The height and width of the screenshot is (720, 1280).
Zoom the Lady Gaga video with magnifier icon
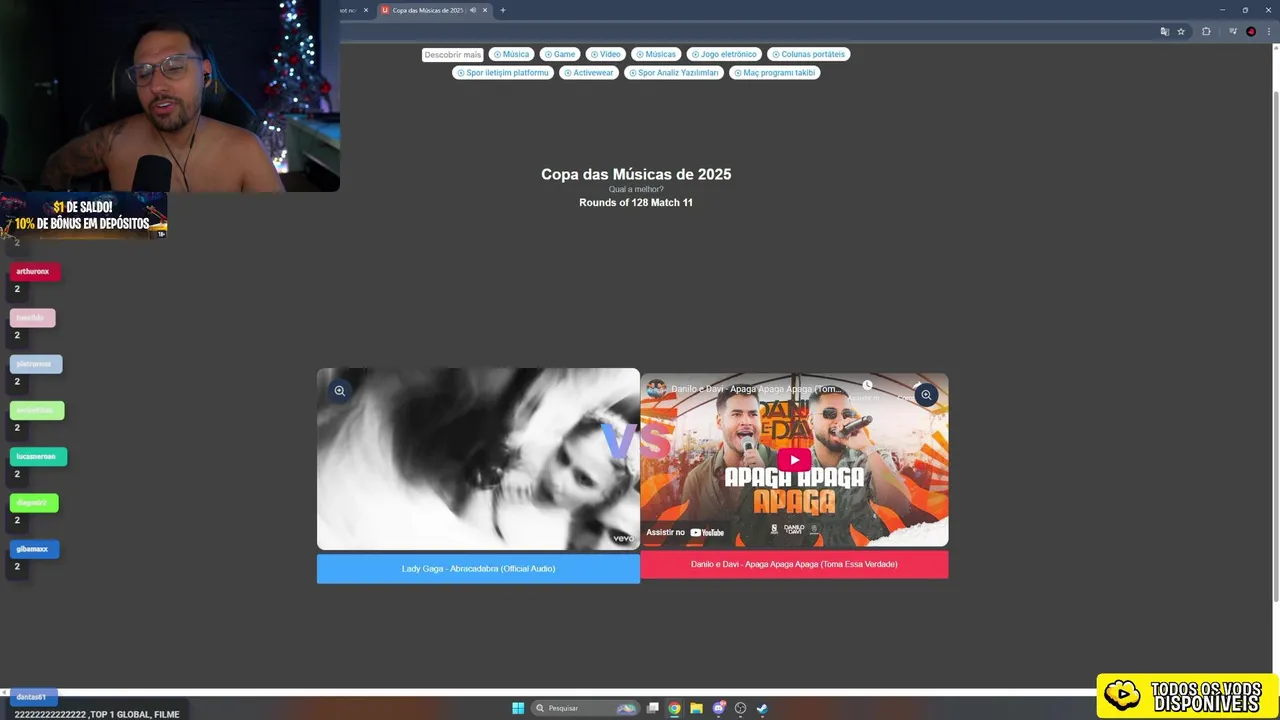point(340,391)
